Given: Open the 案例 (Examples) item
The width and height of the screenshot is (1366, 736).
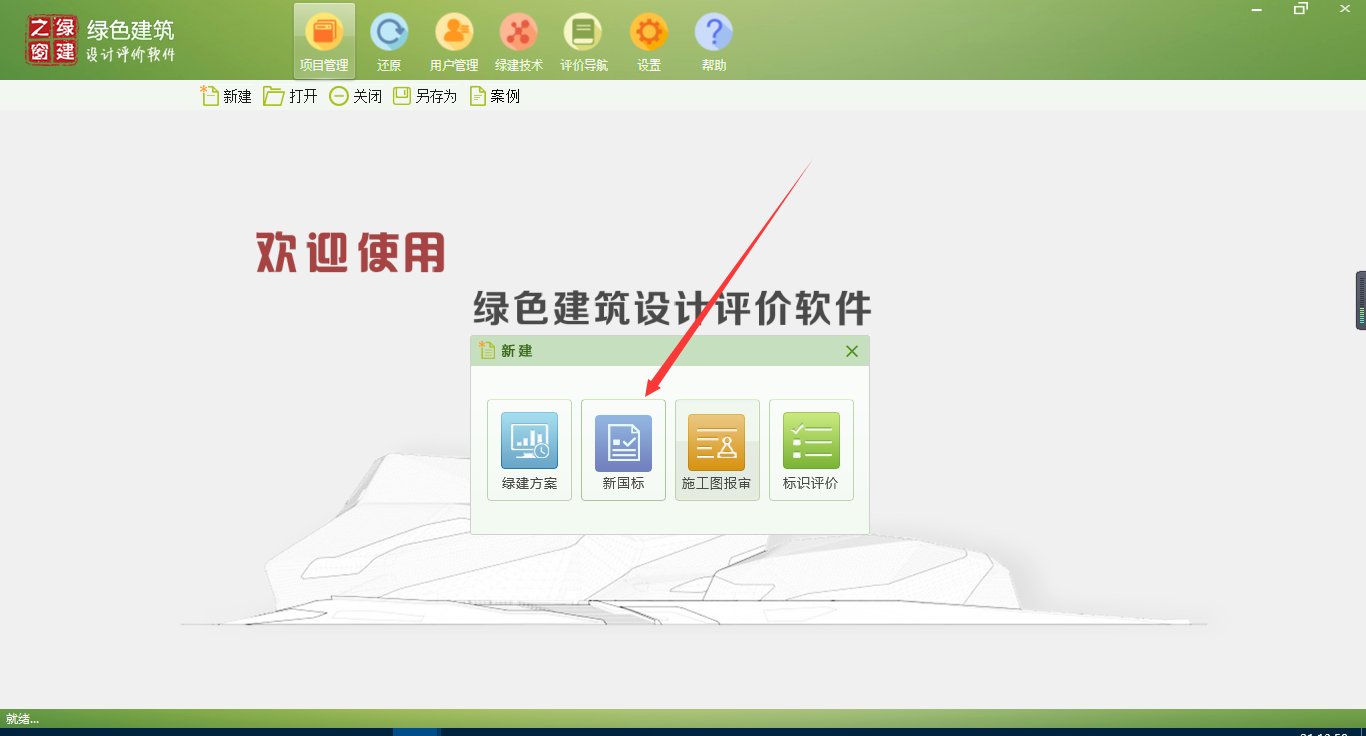Looking at the screenshot, I should (x=494, y=95).
